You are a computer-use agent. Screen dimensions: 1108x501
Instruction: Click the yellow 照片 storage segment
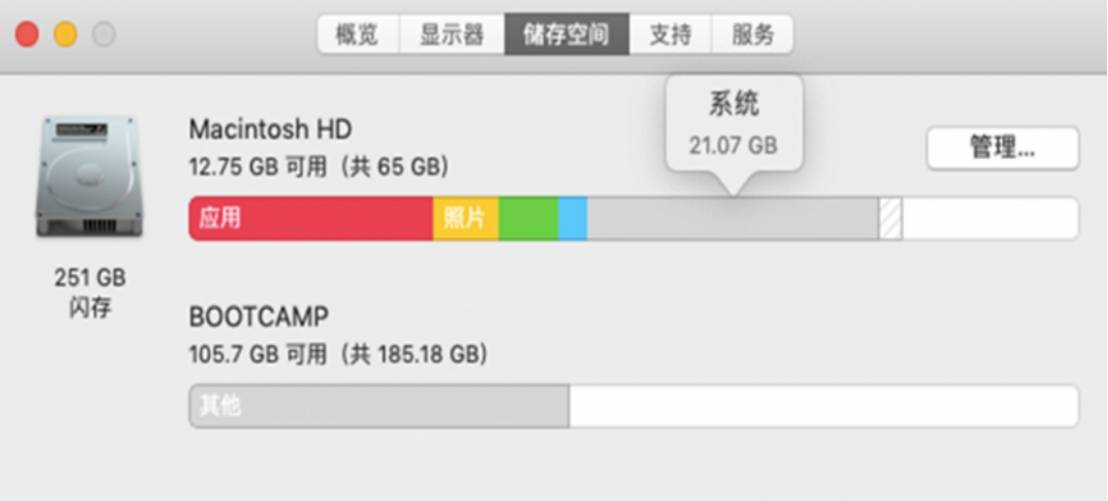click(x=466, y=218)
